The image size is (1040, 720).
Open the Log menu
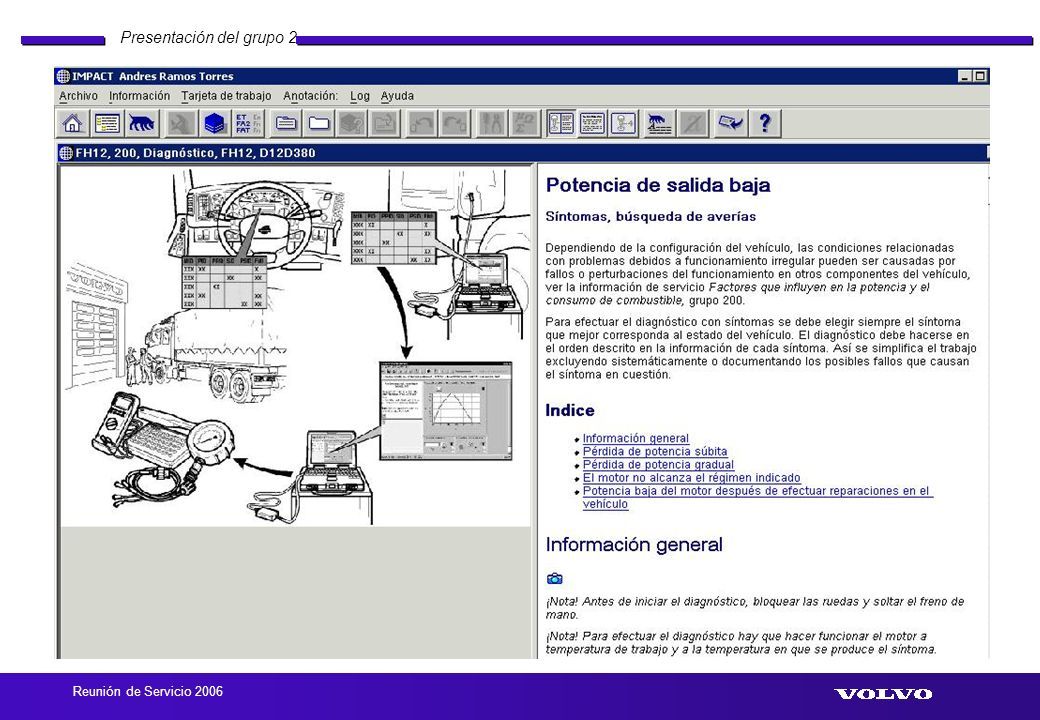[359, 96]
